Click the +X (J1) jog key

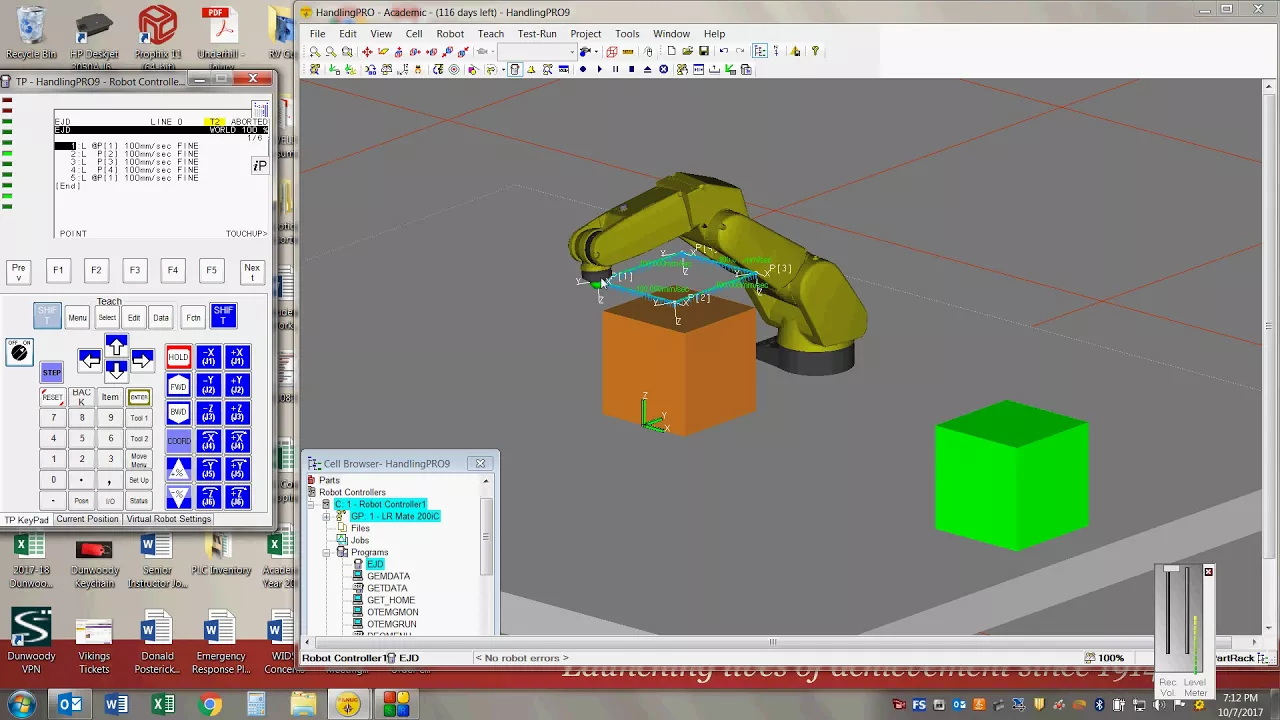(237, 357)
